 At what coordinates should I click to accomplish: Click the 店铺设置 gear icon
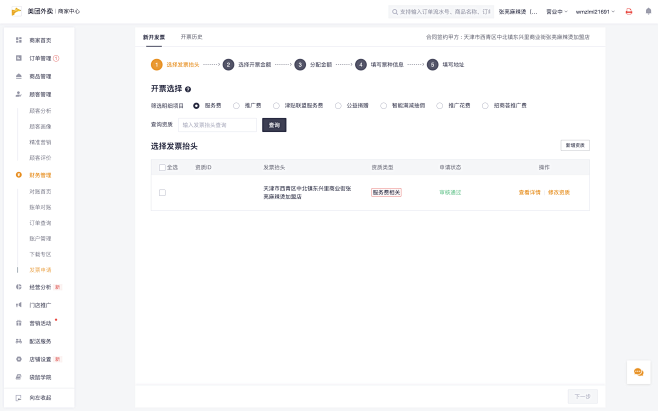pyautogui.click(x=19, y=358)
